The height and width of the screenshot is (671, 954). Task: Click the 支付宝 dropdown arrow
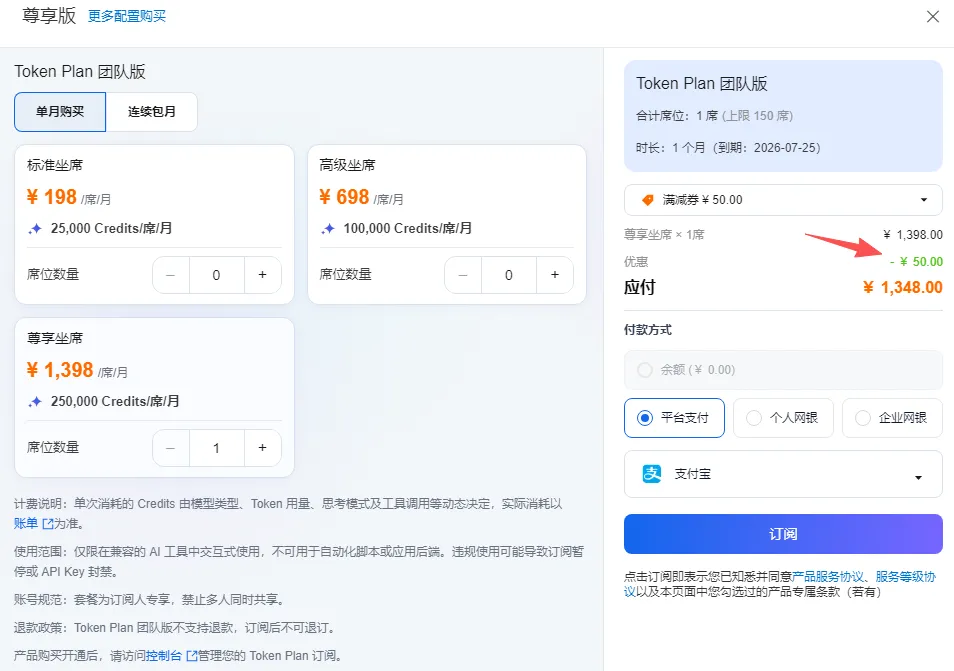pyautogui.click(x=918, y=478)
